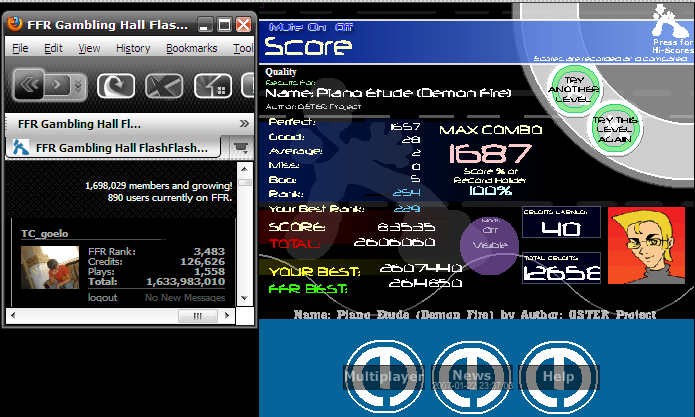This screenshot has width=695, height=417.
Task: Turn Mute Off in score screen
Action: click(x=344, y=27)
